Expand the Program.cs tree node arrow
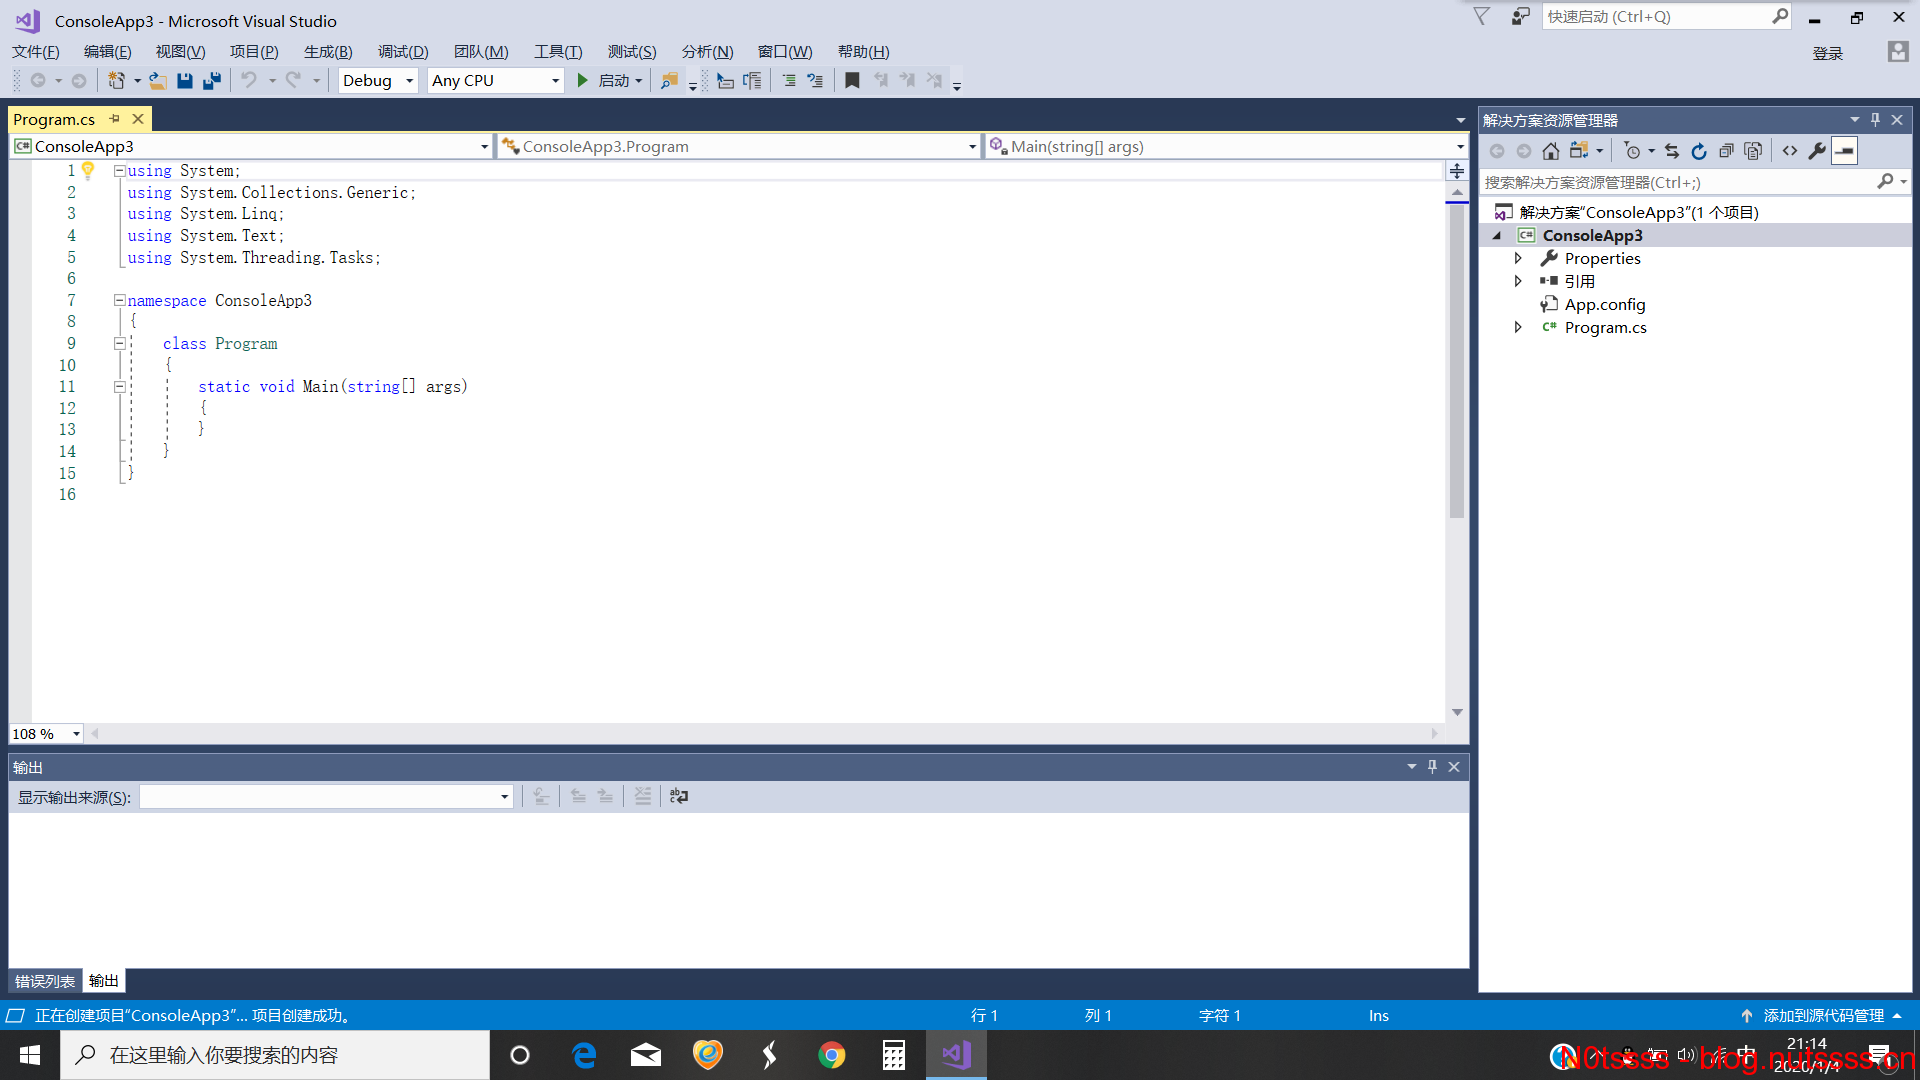This screenshot has height=1080, width=1920. click(x=1518, y=327)
